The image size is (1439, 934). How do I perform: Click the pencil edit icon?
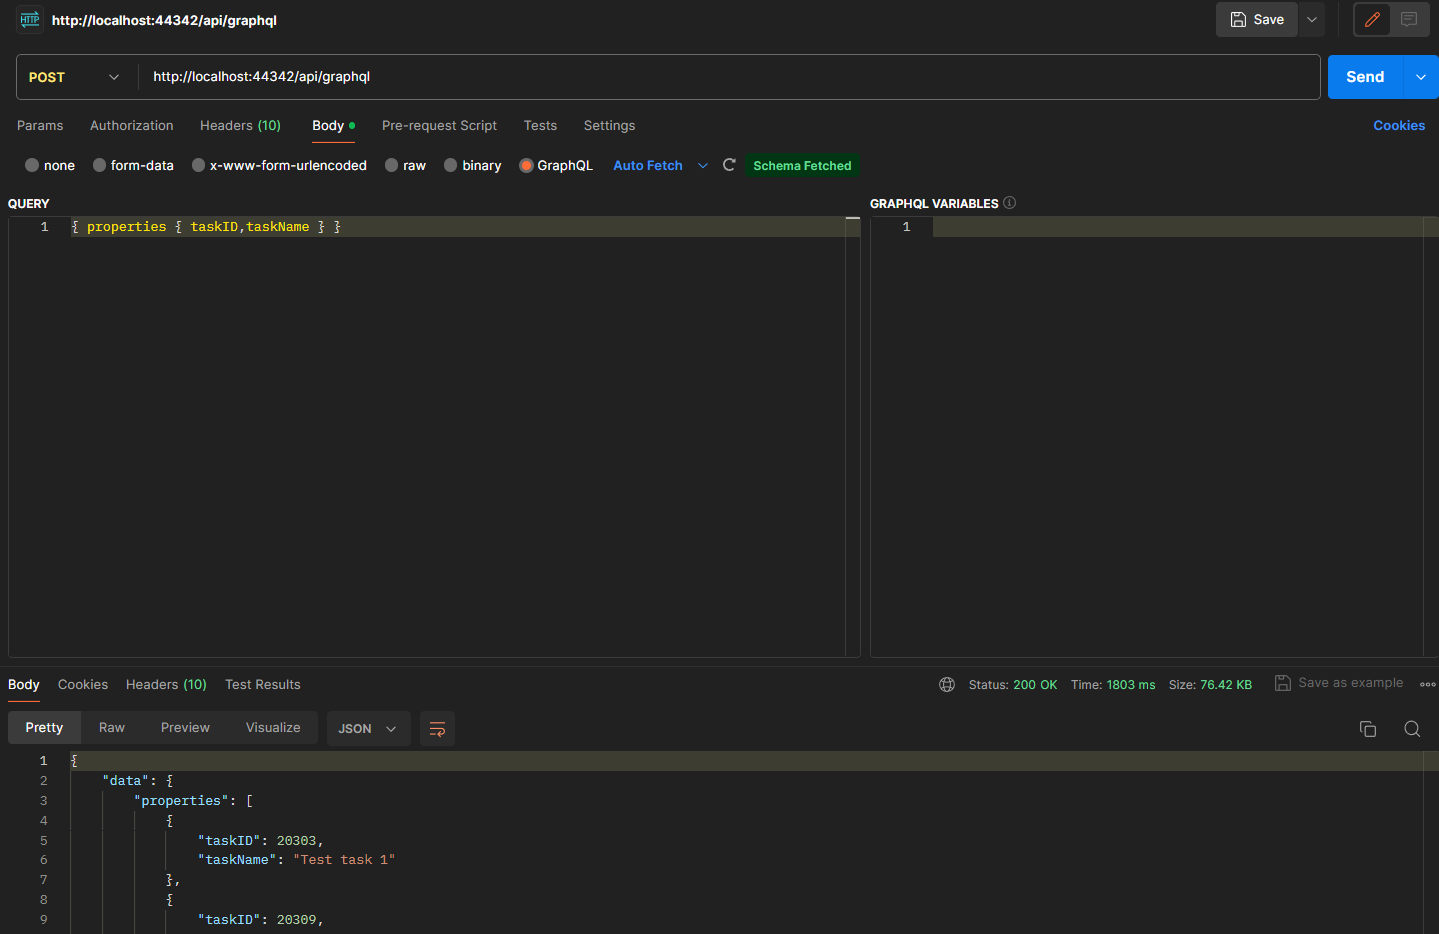pos(1372,20)
